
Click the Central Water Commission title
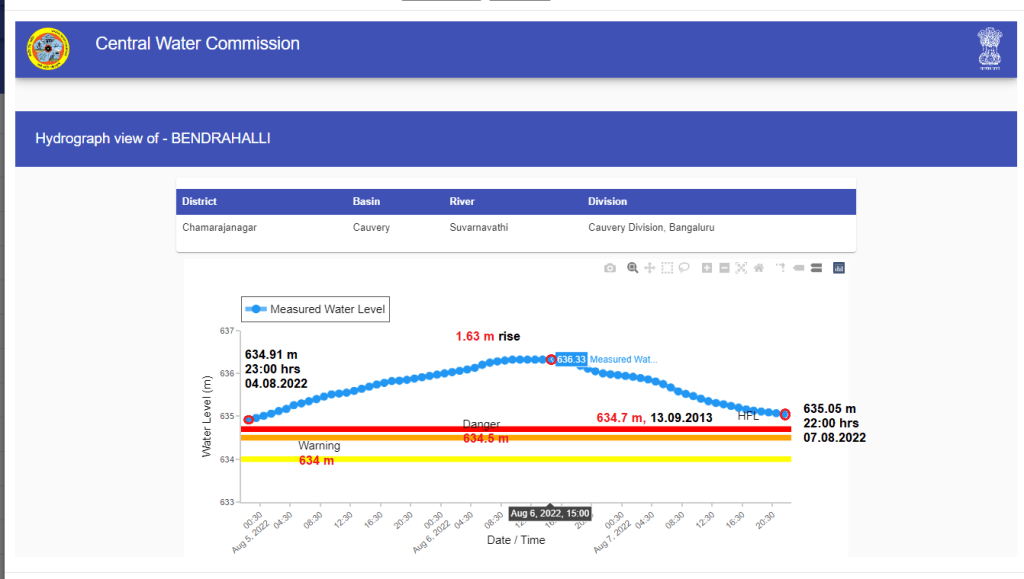point(197,44)
